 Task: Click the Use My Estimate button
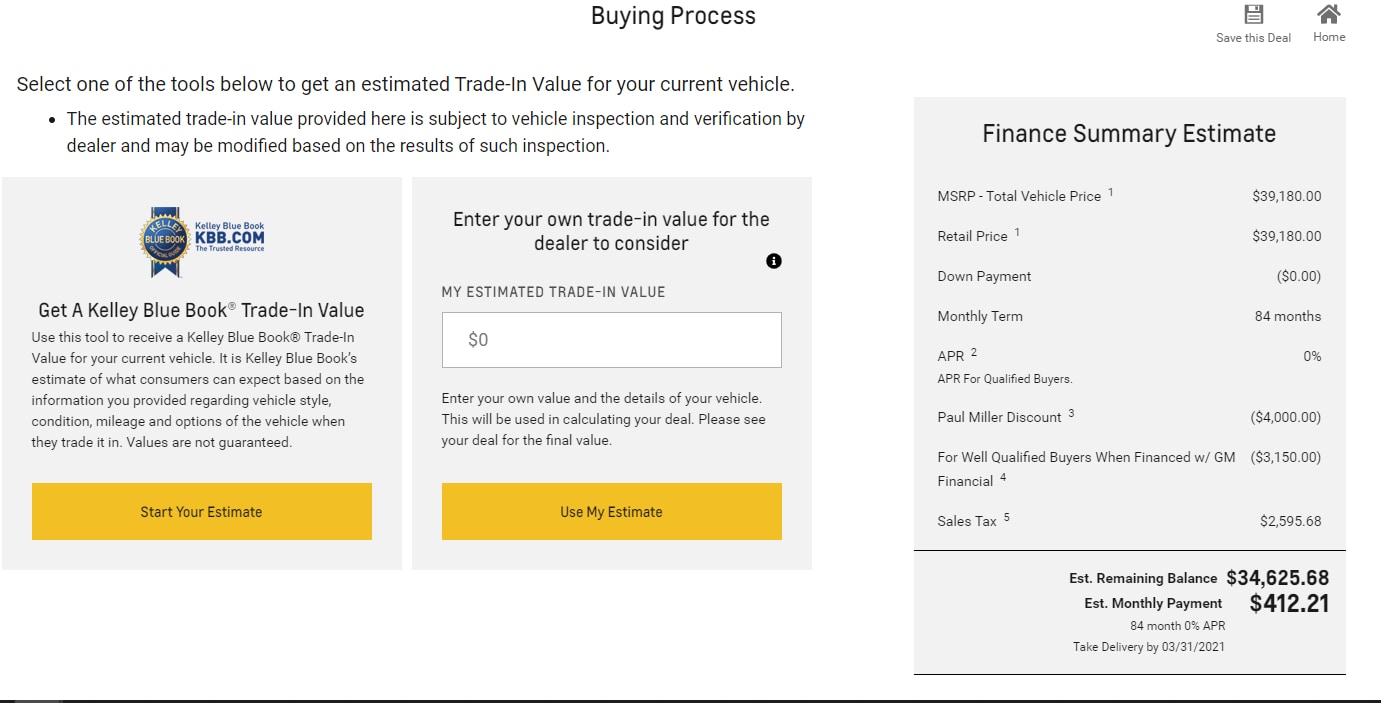point(612,512)
